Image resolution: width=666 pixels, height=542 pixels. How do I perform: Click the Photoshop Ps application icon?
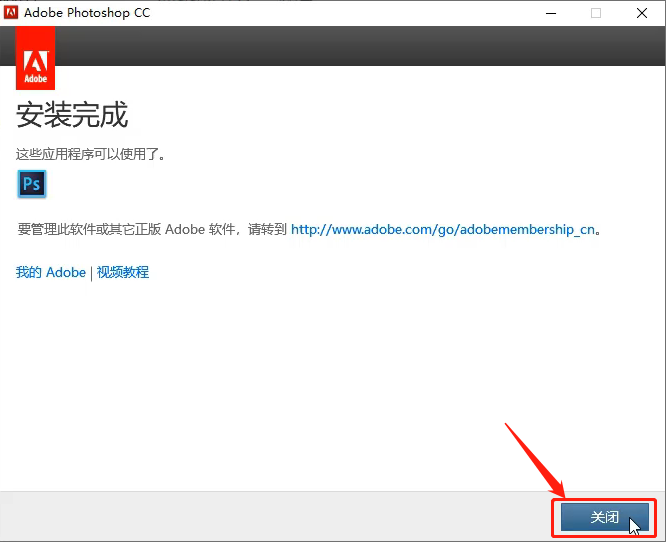click(x=32, y=184)
